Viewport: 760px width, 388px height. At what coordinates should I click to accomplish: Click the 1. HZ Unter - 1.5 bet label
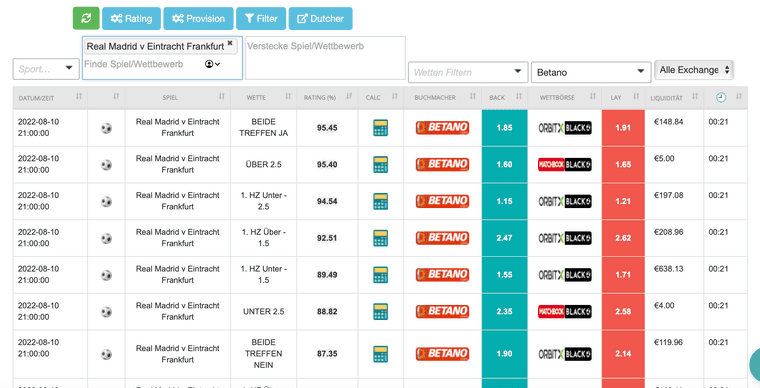[264, 275]
